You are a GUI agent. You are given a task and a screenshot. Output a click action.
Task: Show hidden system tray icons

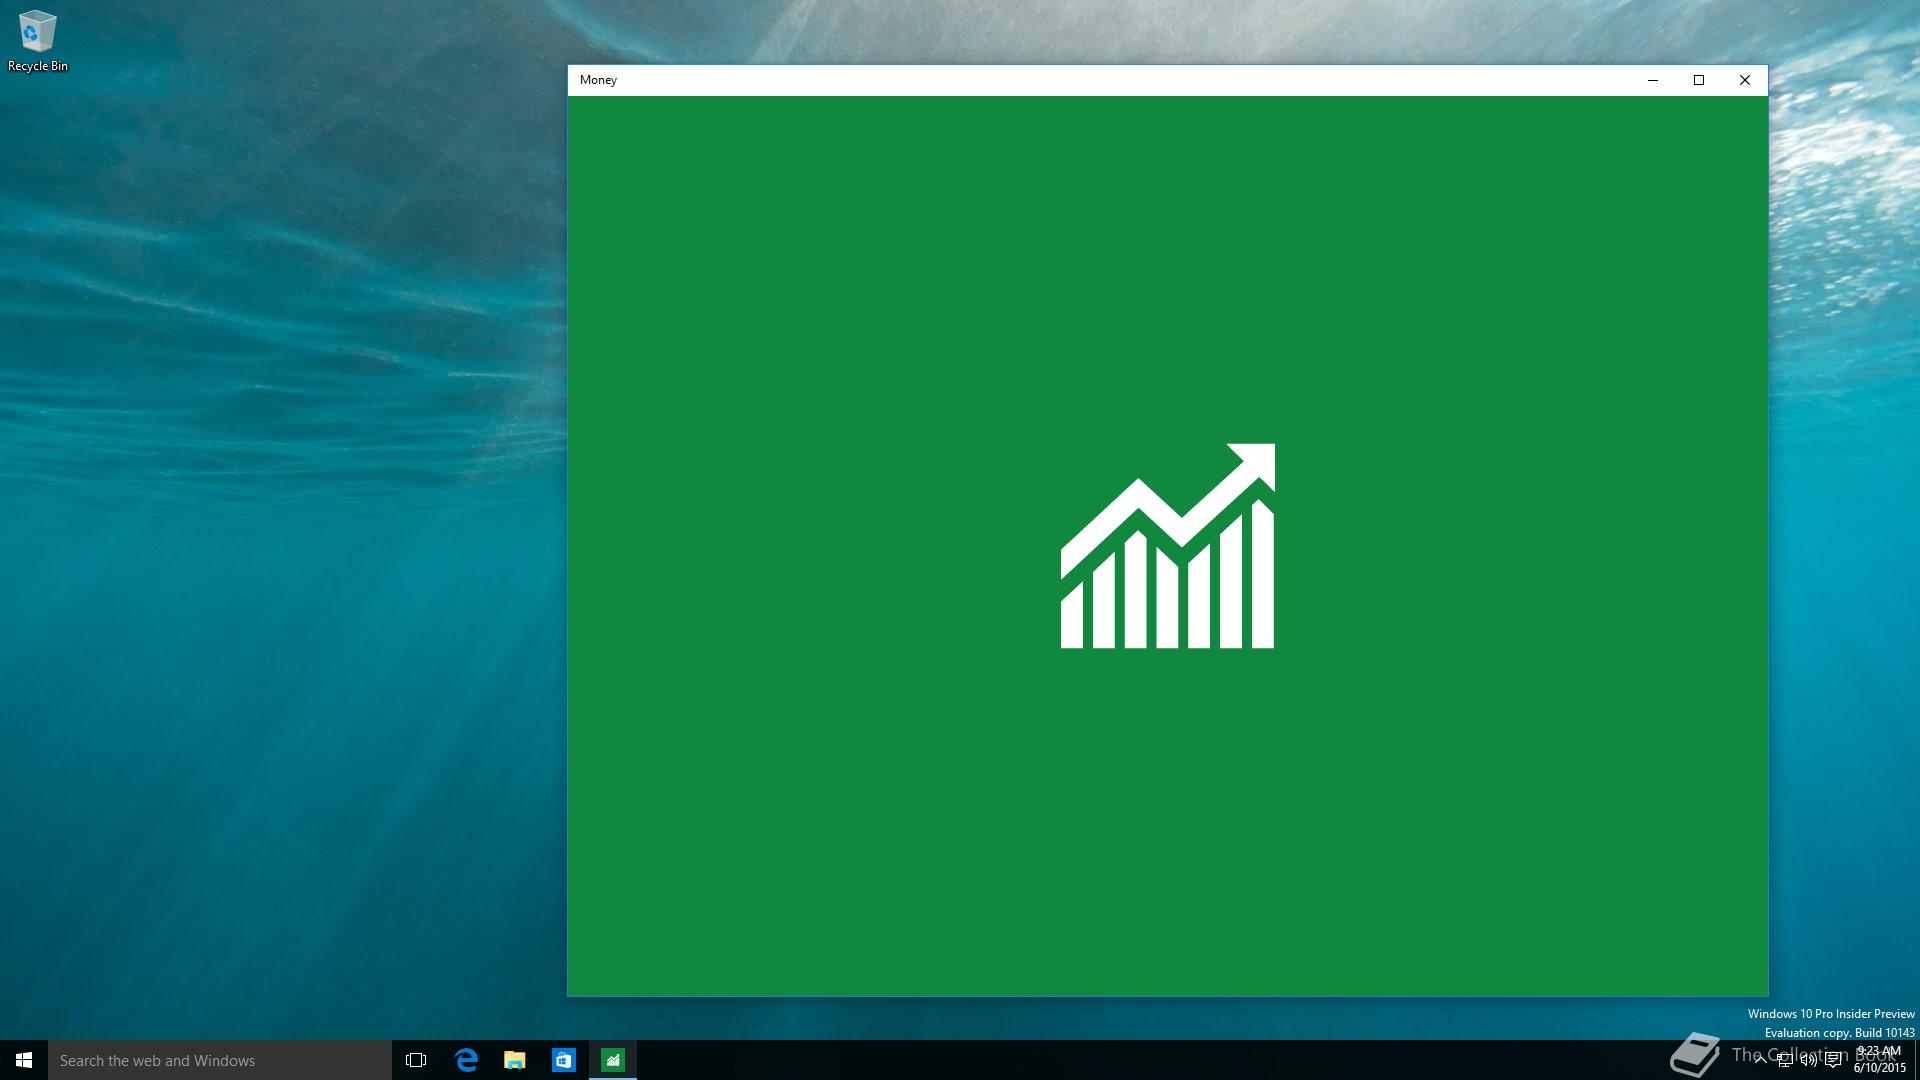pyautogui.click(x=1760, y=1060)
